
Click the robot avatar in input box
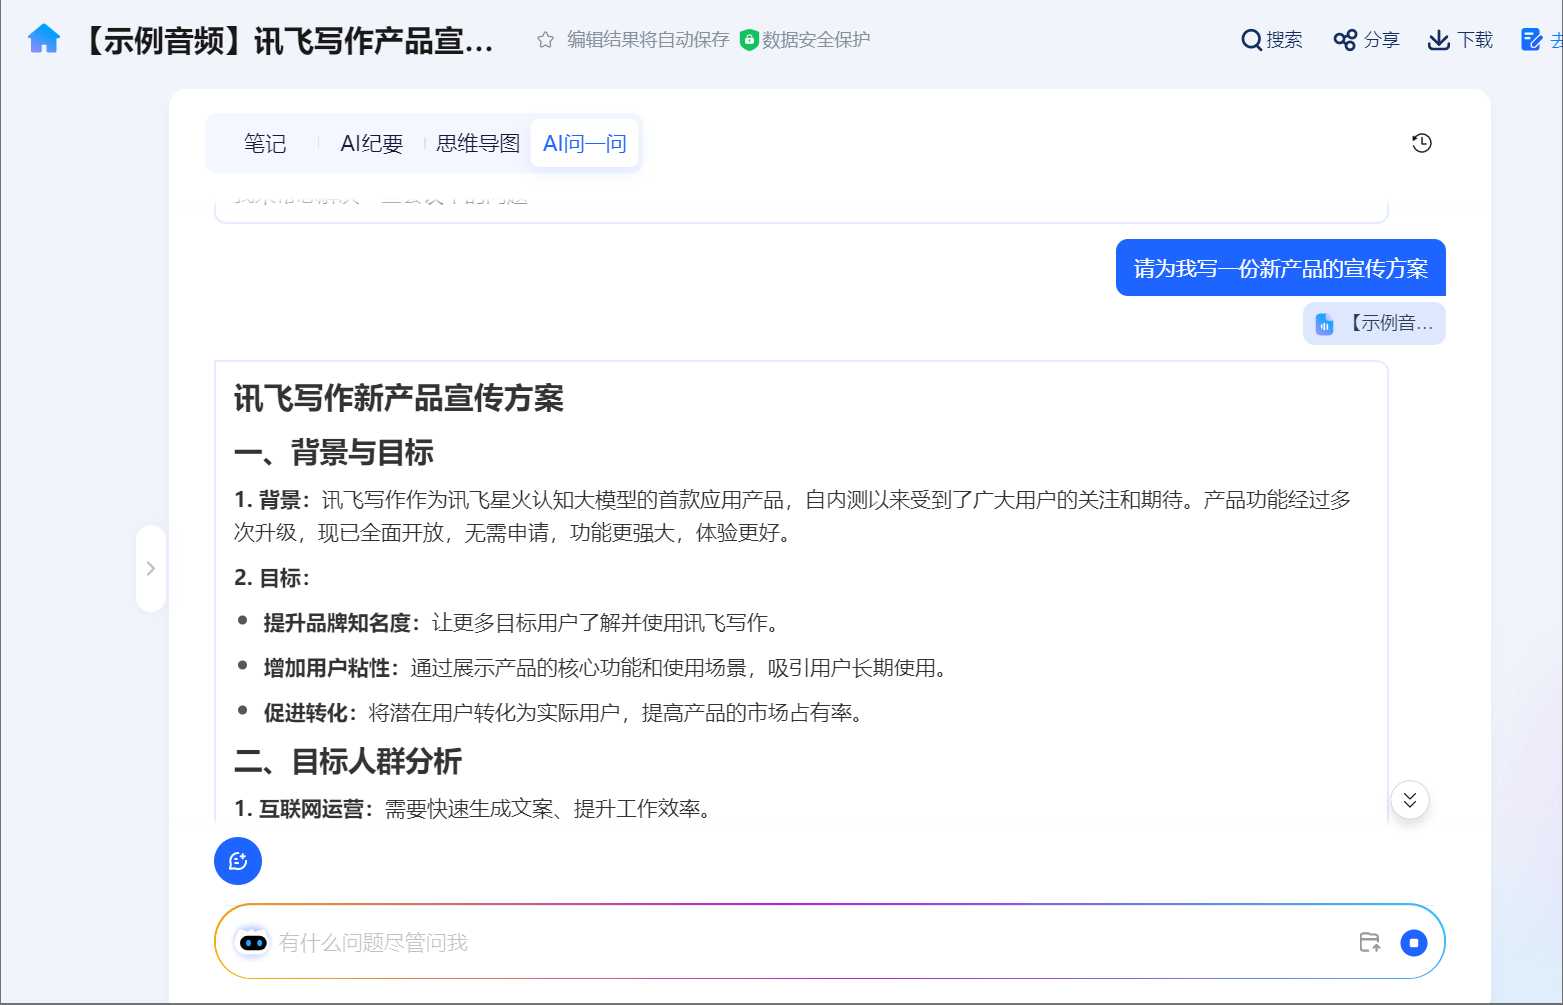[253, 942]
